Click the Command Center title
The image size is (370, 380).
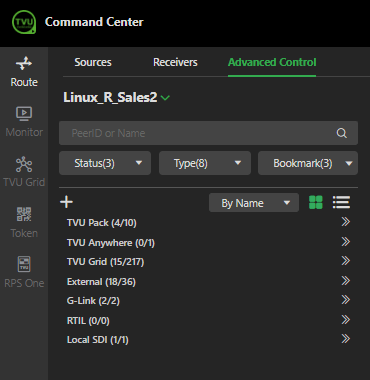(94, 22)
